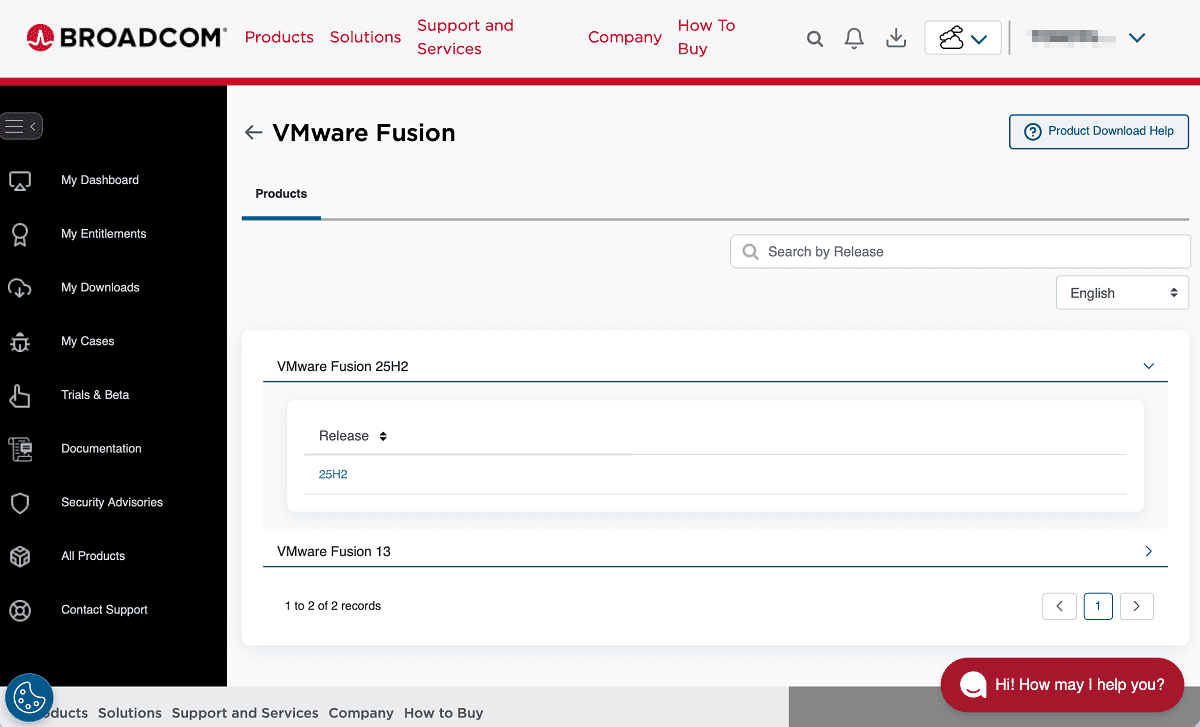
Task: Expand the user account dropdown arrow
Action: pyautogui.click(x=1136, y=38)
